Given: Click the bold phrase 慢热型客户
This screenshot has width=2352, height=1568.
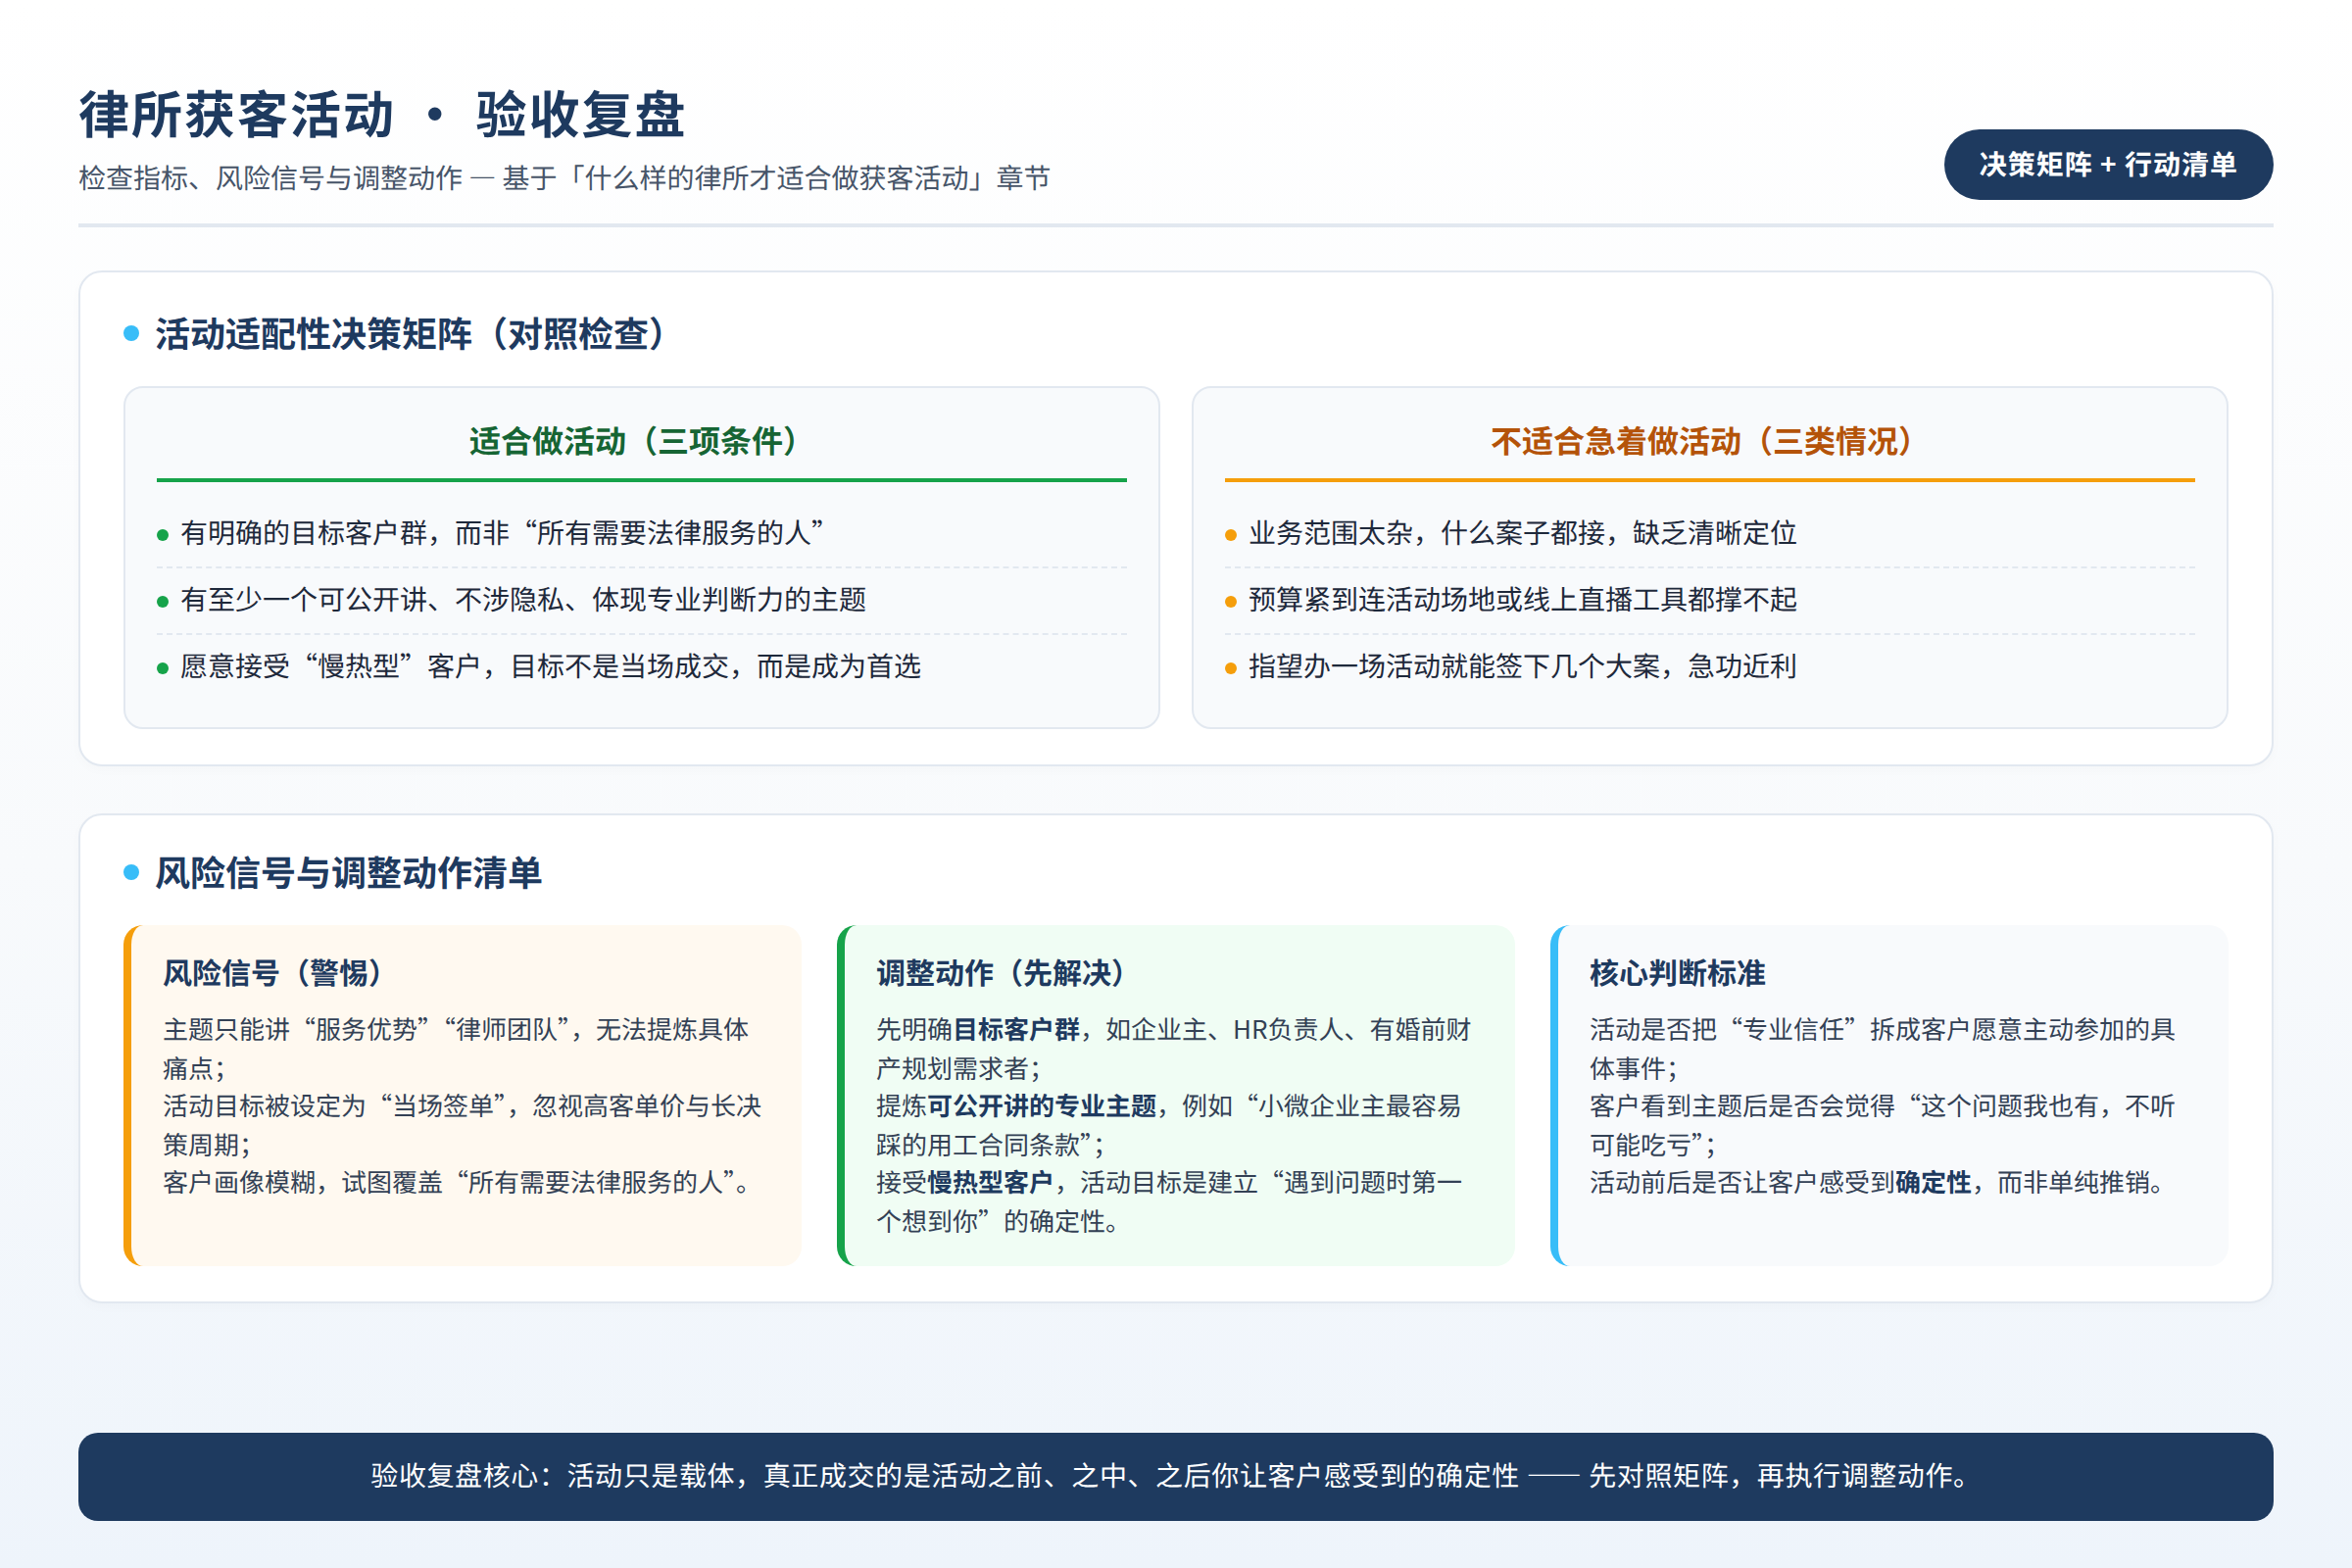Looking at the screenshot, I should [990, 1183].
